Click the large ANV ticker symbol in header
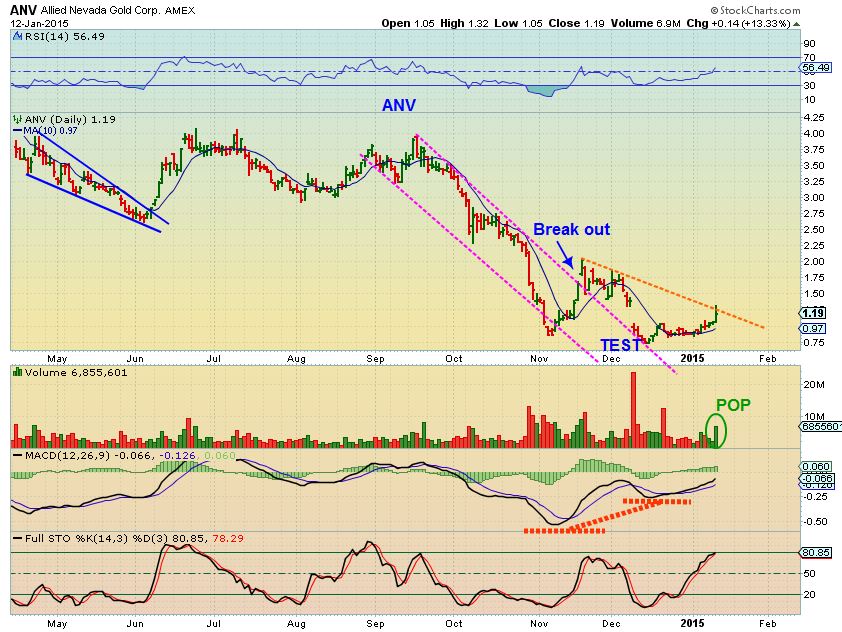Viewport: 842px width, 632px height. tap(23, 10)
